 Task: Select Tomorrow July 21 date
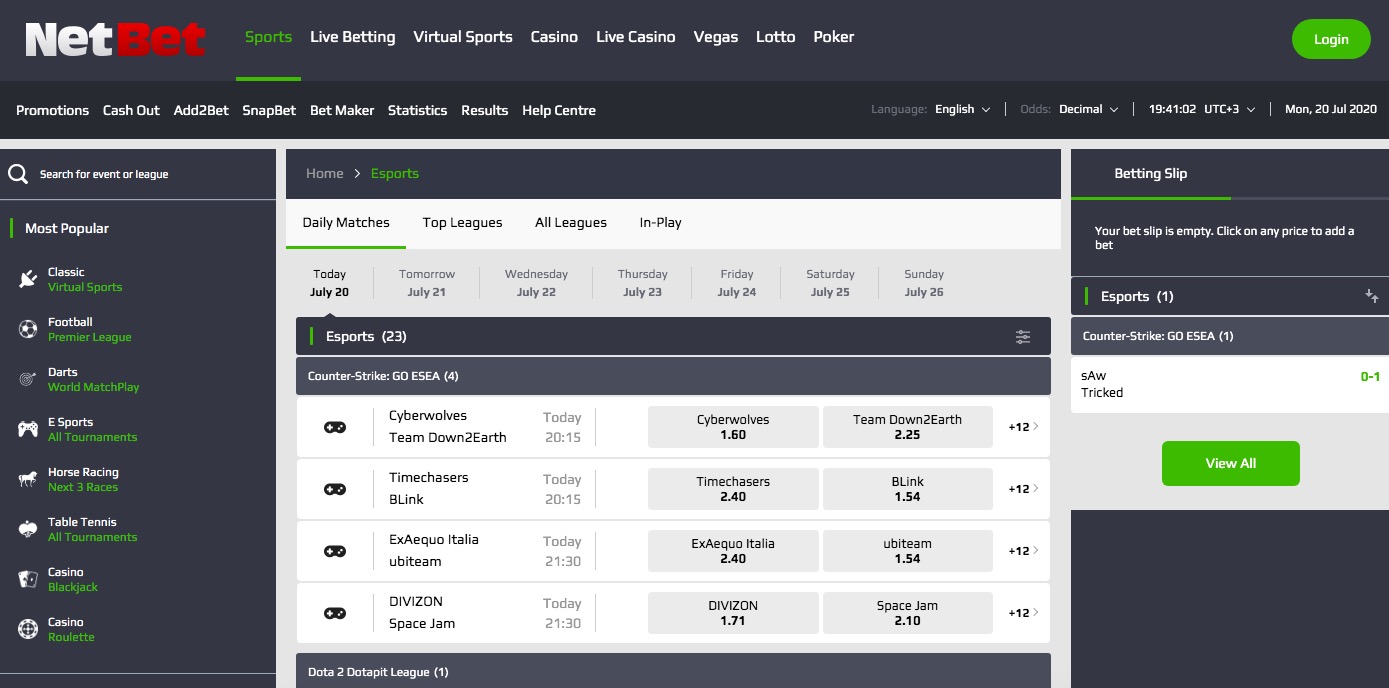click(x=427, y=283)
